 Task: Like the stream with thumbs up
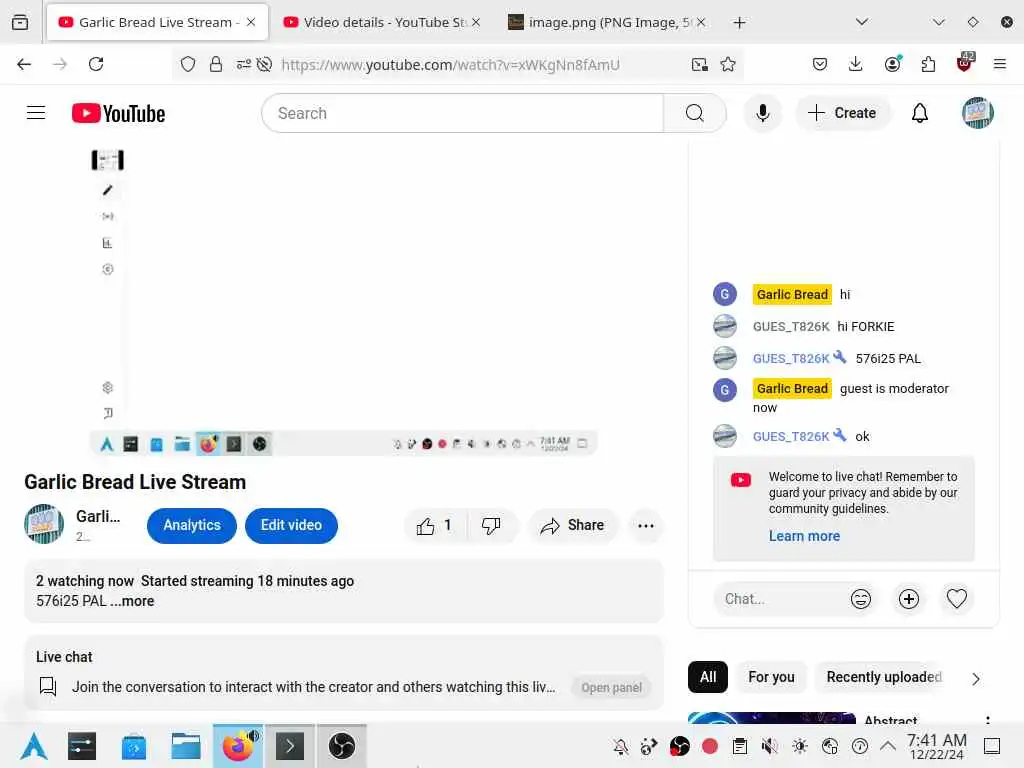coord(435,526)
